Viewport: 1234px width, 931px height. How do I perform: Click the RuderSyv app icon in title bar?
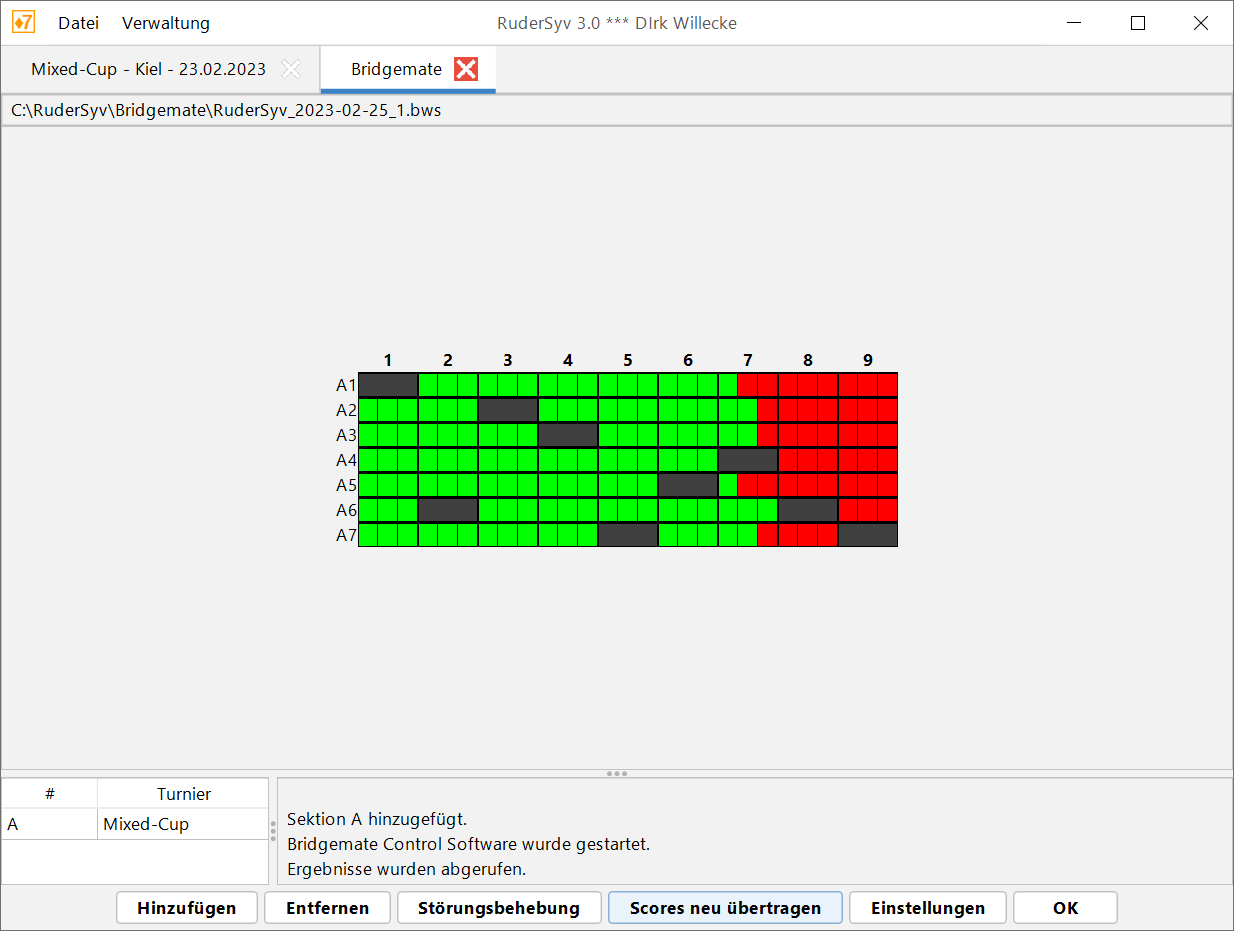22,23
